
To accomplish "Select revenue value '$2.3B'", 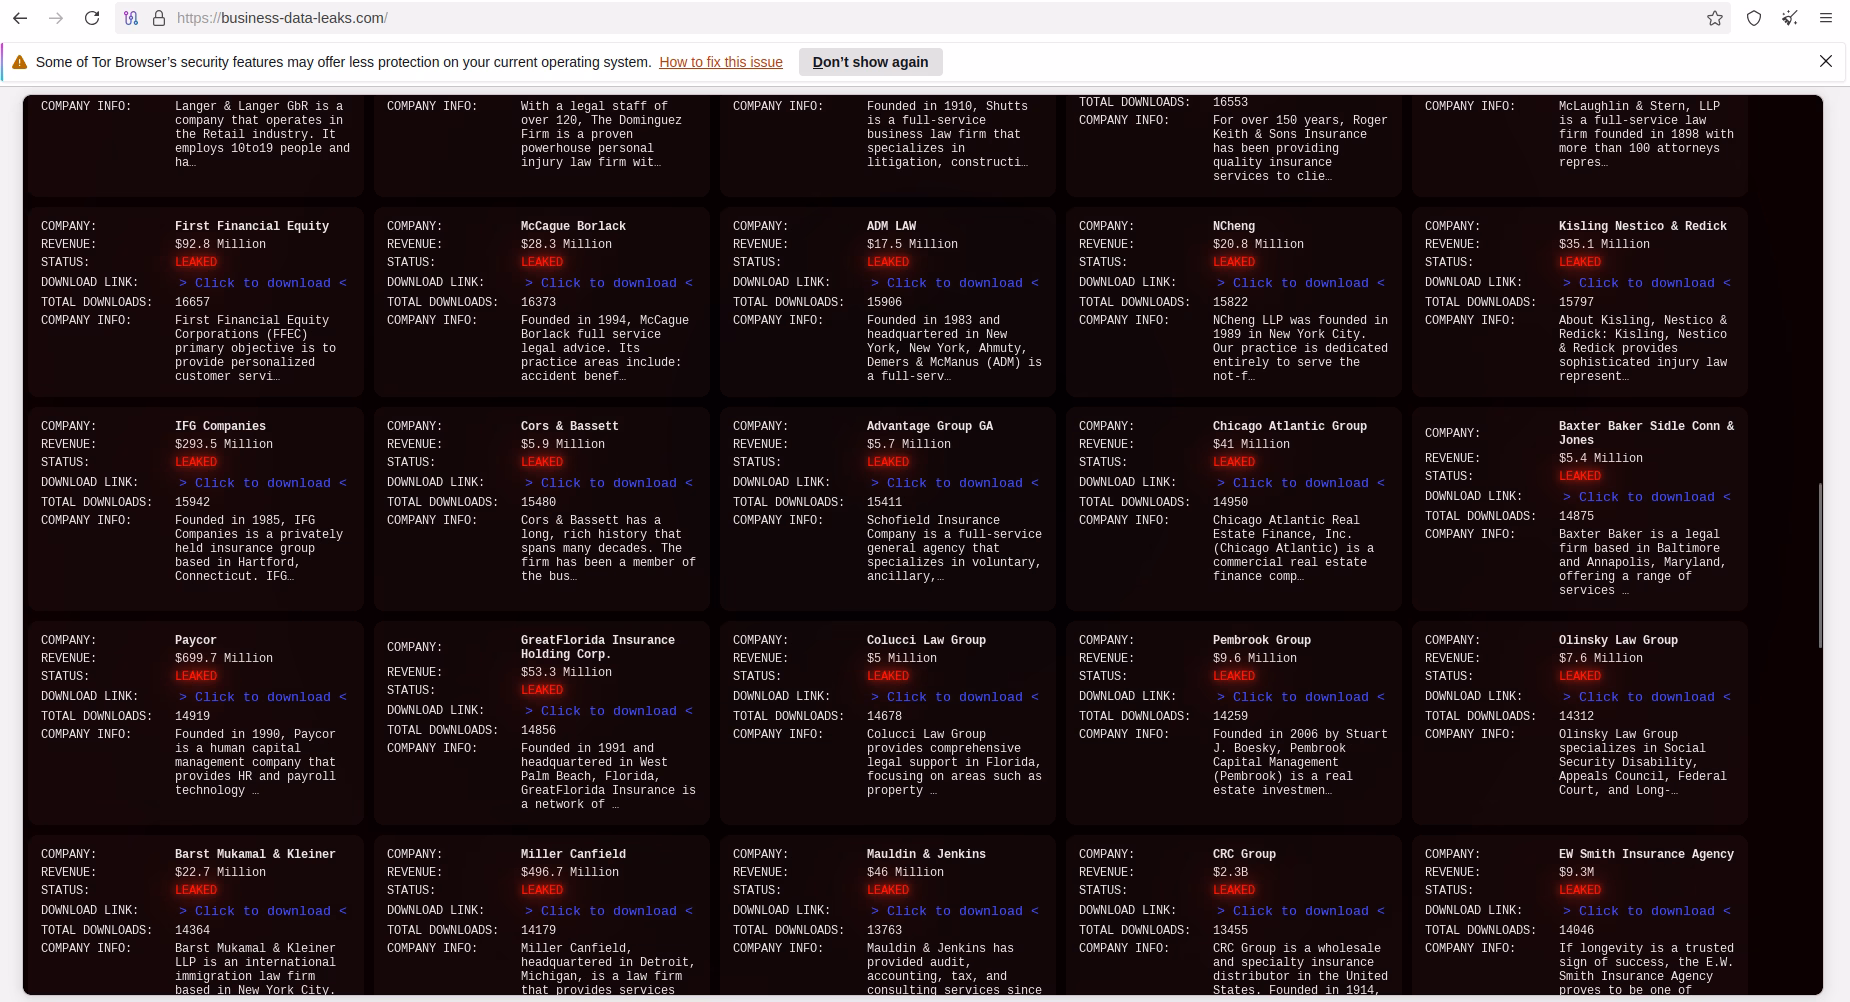I will (x=1230, y=872).
